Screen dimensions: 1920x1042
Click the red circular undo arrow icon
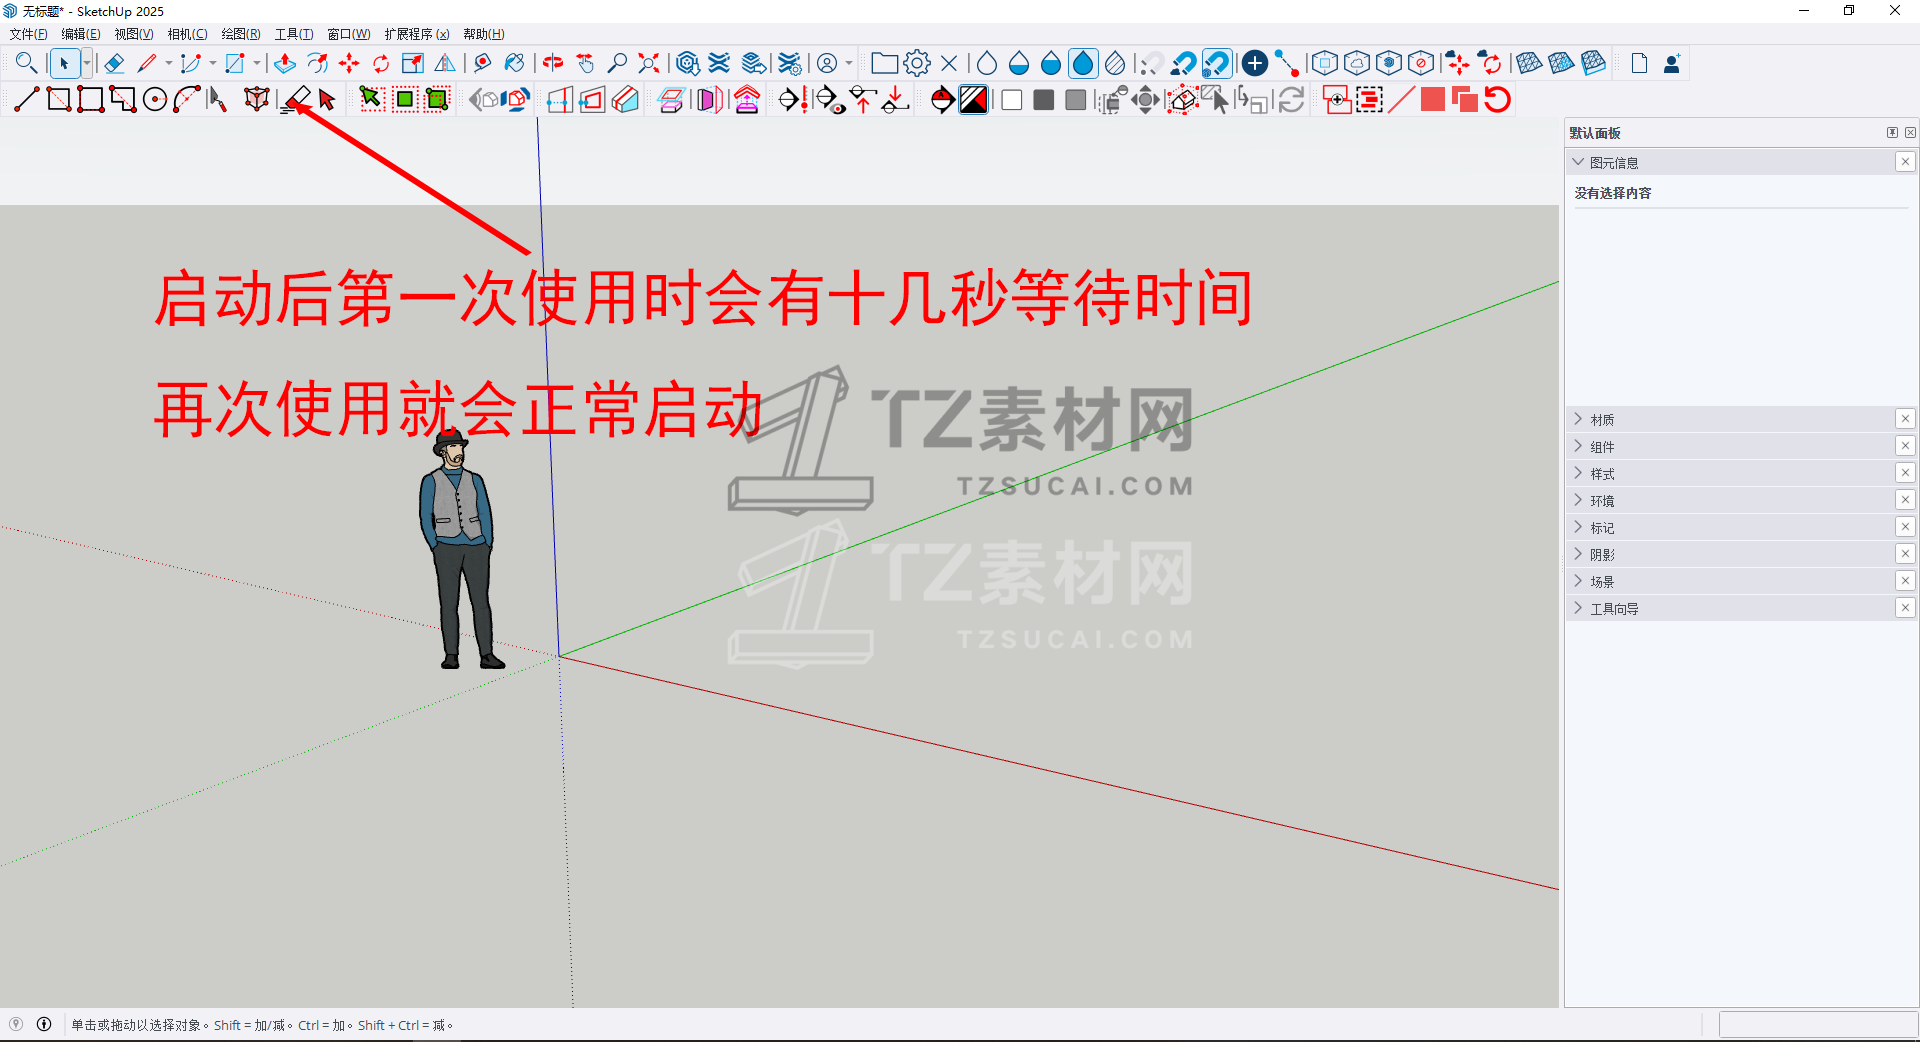(x=1497, y=100)
